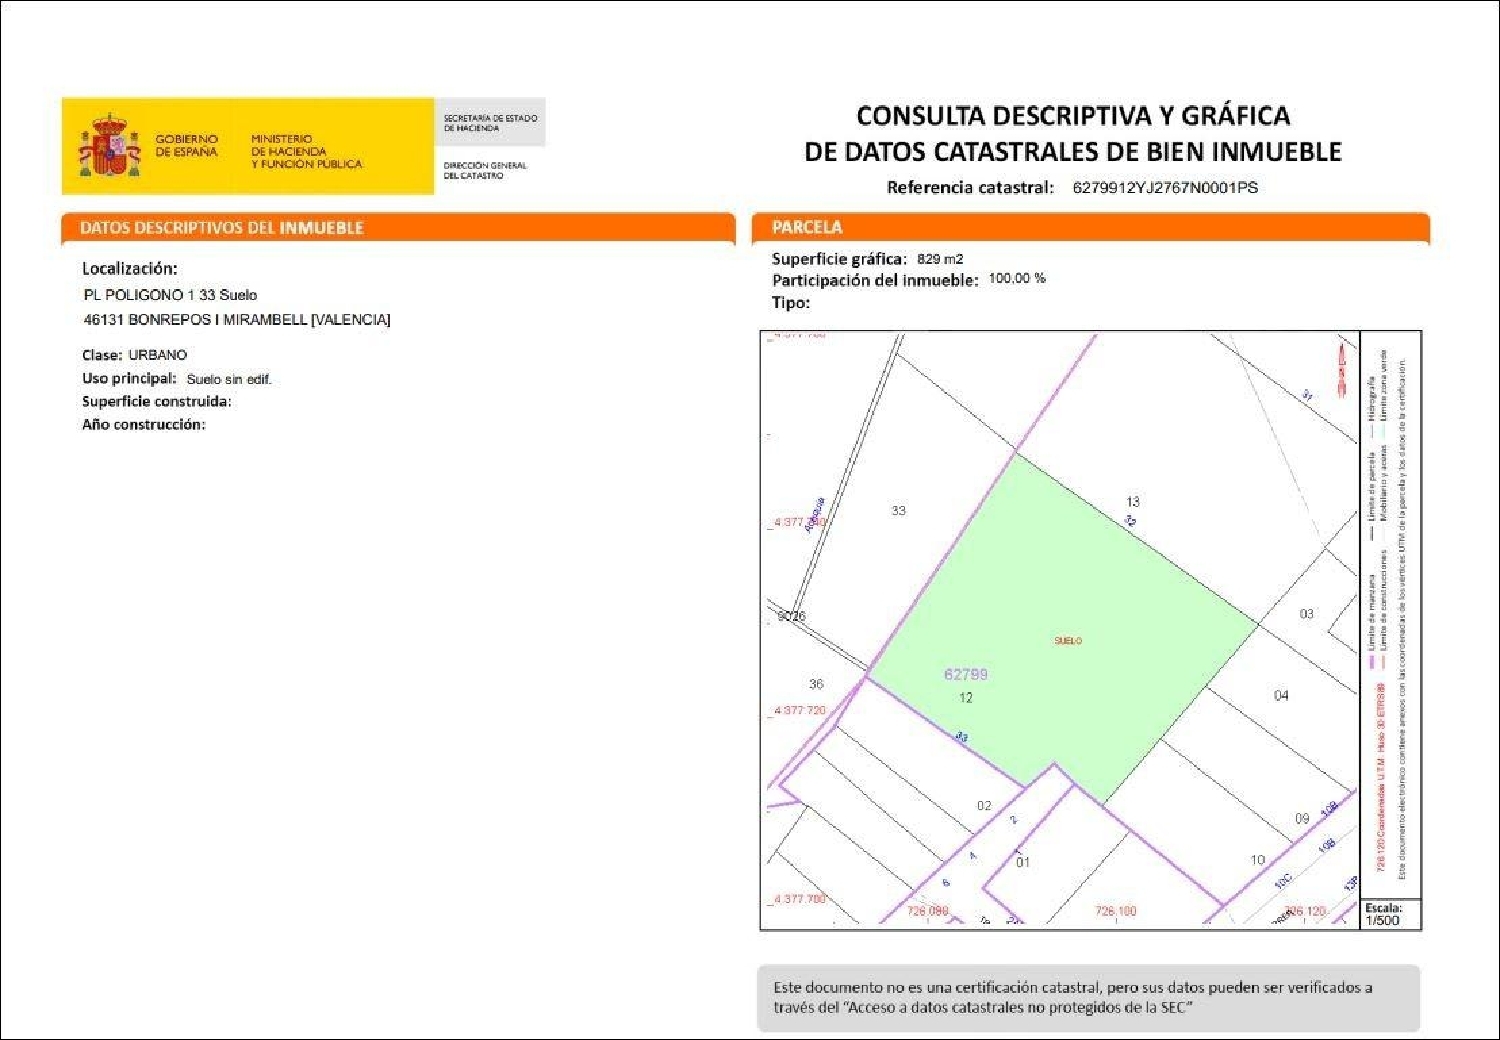Click the parcel number 62799 on the map
Viewport: 1500px width, 1040px height.
(x=965, y=674)
